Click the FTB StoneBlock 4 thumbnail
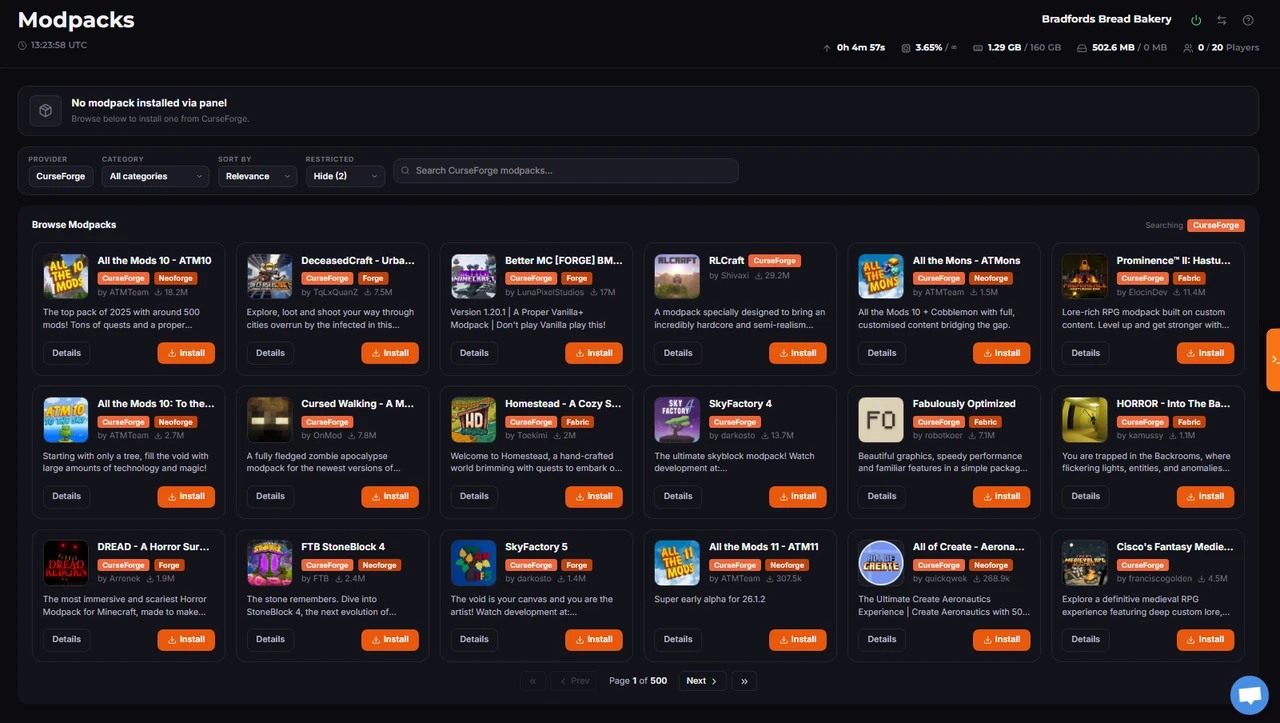This screenshot has width=1280, height=723. (270, 563)
